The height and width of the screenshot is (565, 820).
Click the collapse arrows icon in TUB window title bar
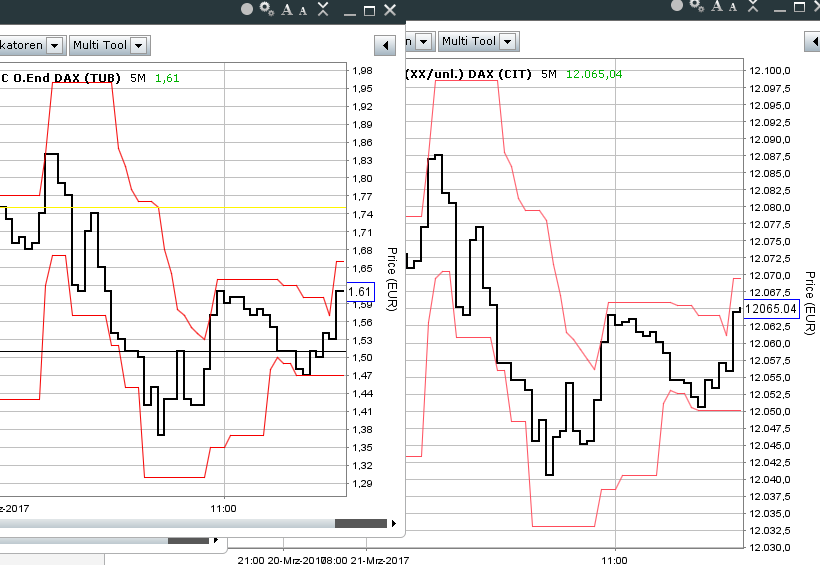click(323, 9)
